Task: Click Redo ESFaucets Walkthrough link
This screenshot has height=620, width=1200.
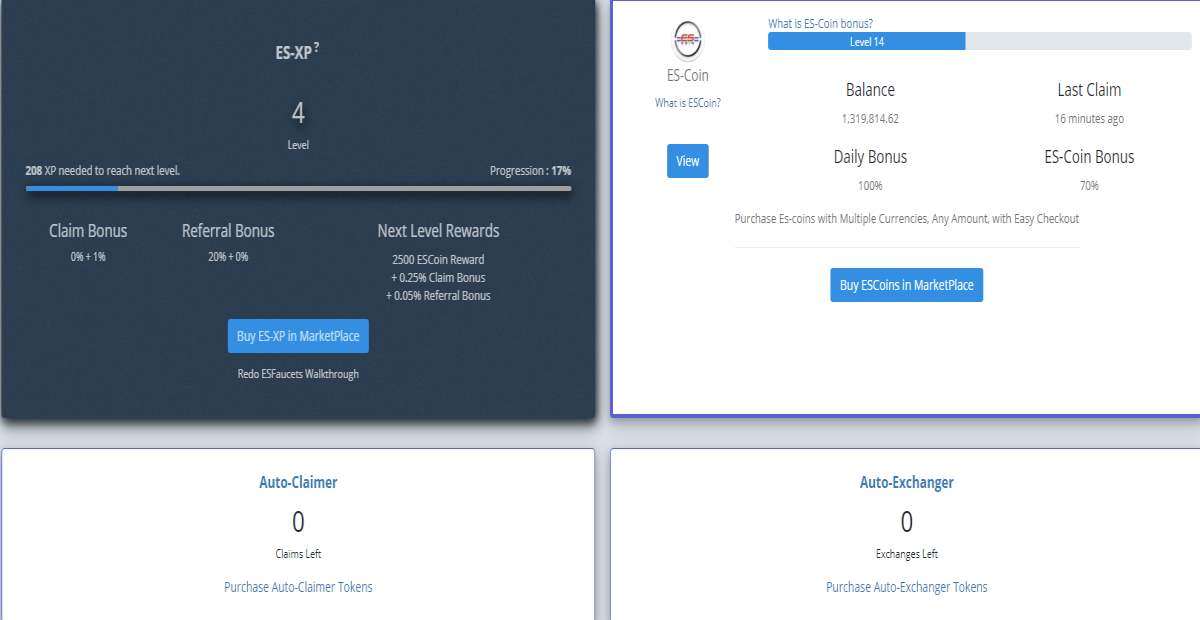Action: 298,374
